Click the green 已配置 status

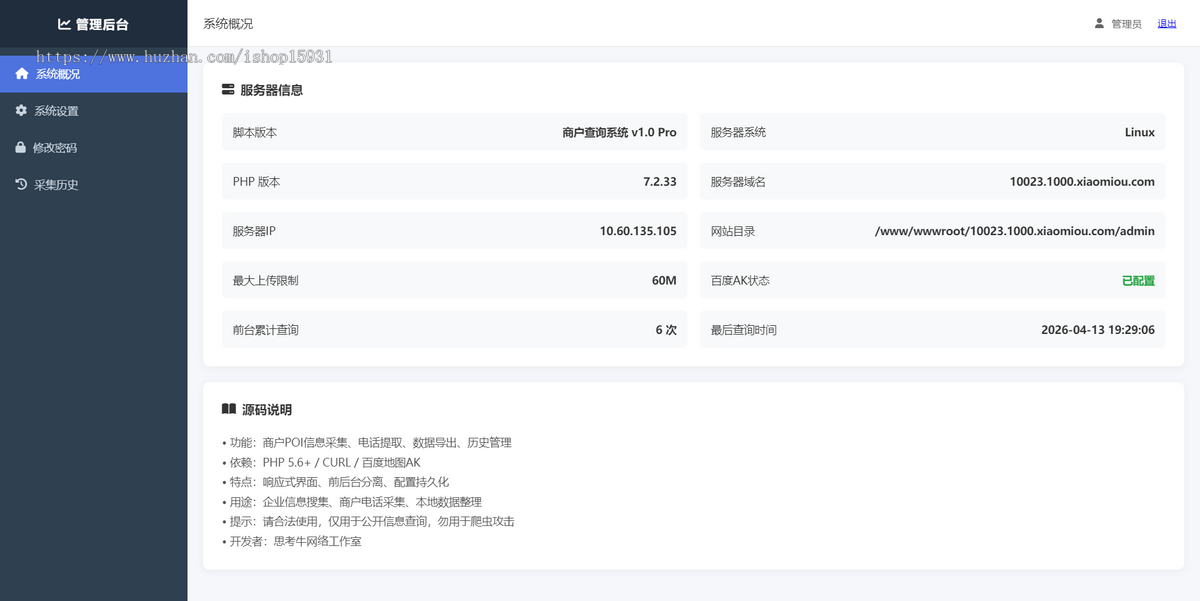[1139, 281]
